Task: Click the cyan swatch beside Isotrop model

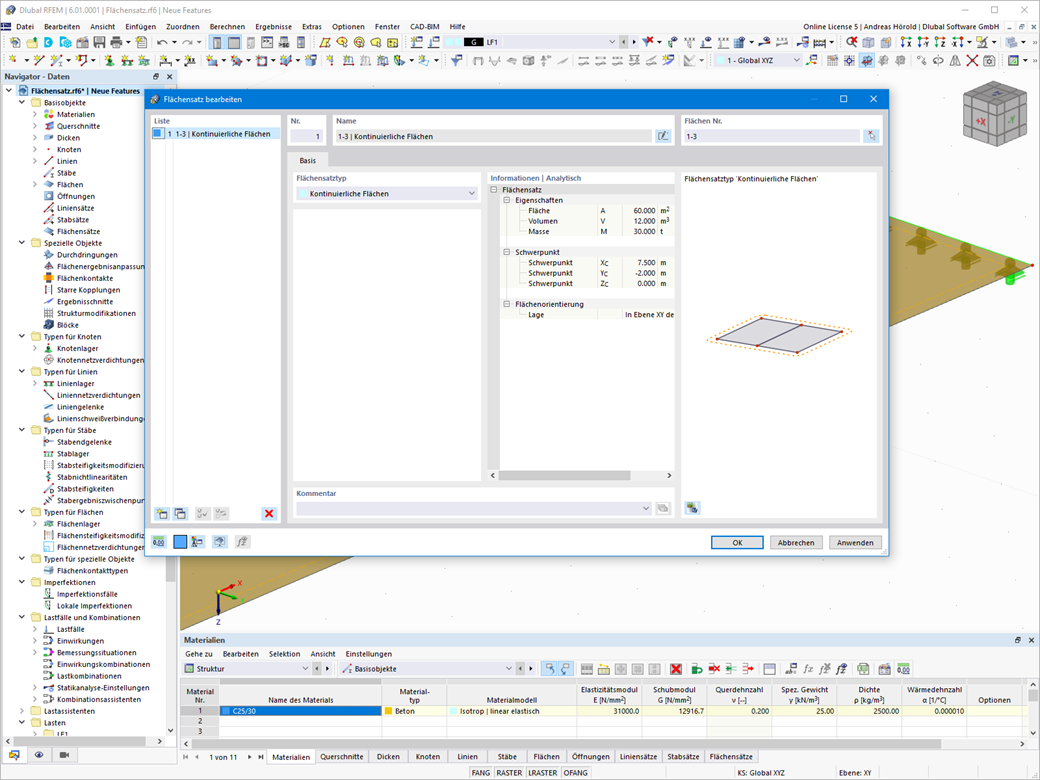Action: pos(454,711)
